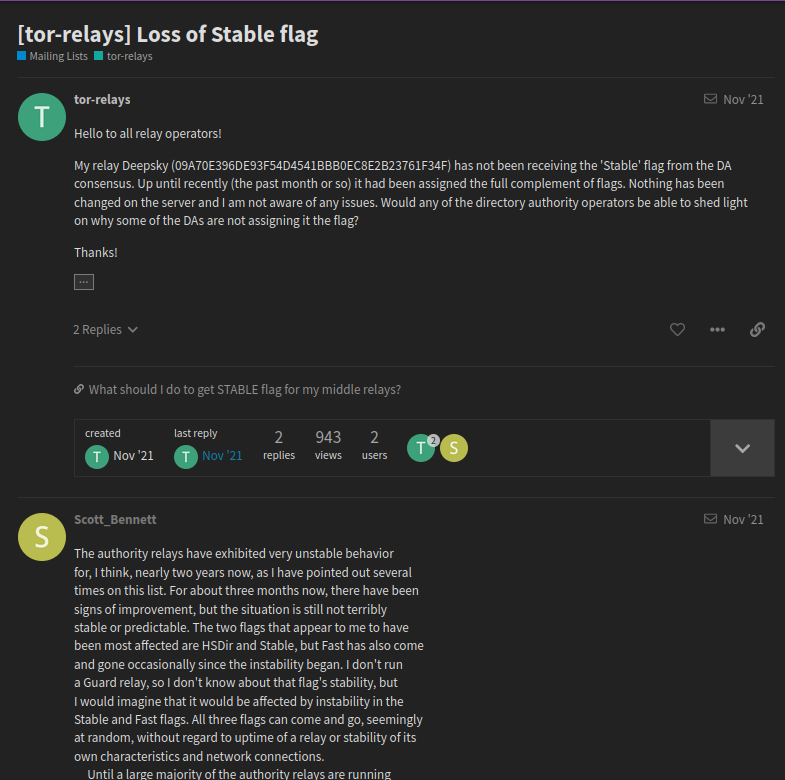Jump to last reply date Nov '21
This screenshot has height=780, width=785.
pos(222,456)
